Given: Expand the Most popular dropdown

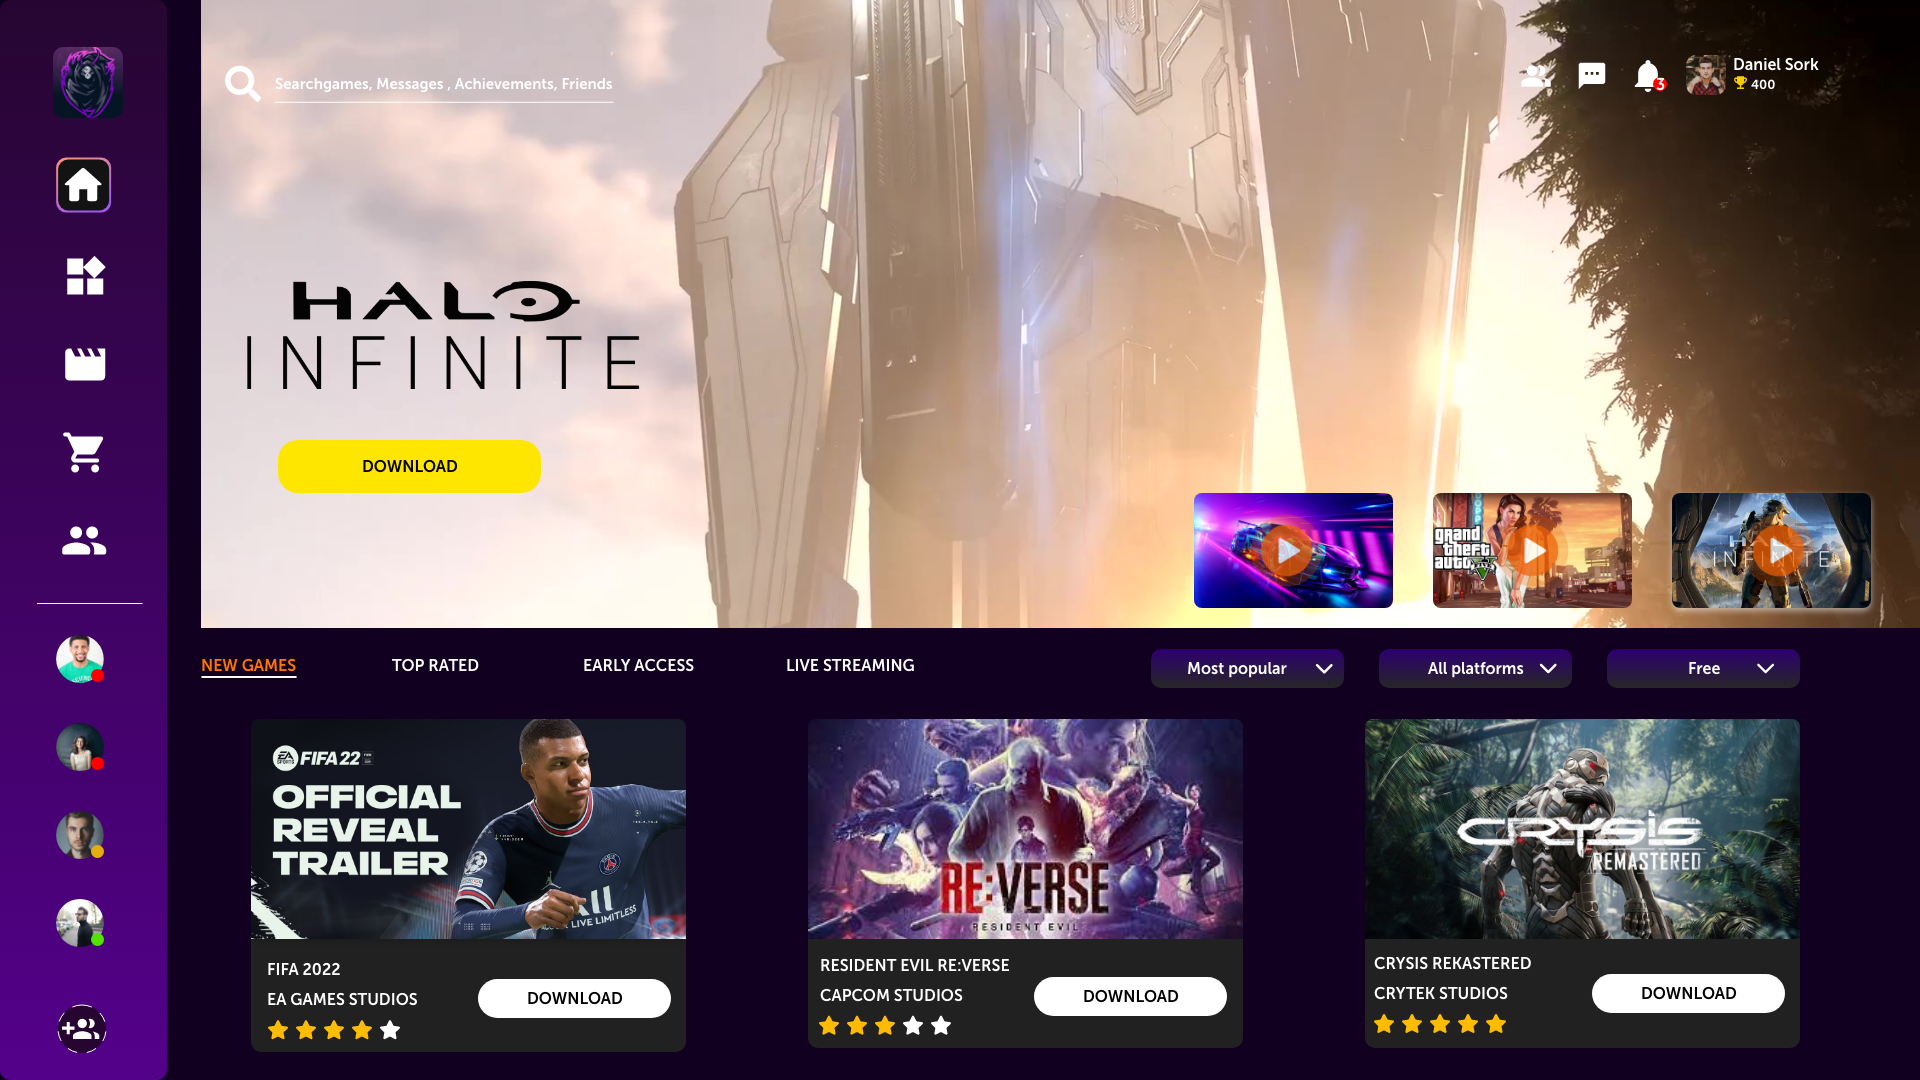Looking at the screenshot, I should coord(1247,668).
